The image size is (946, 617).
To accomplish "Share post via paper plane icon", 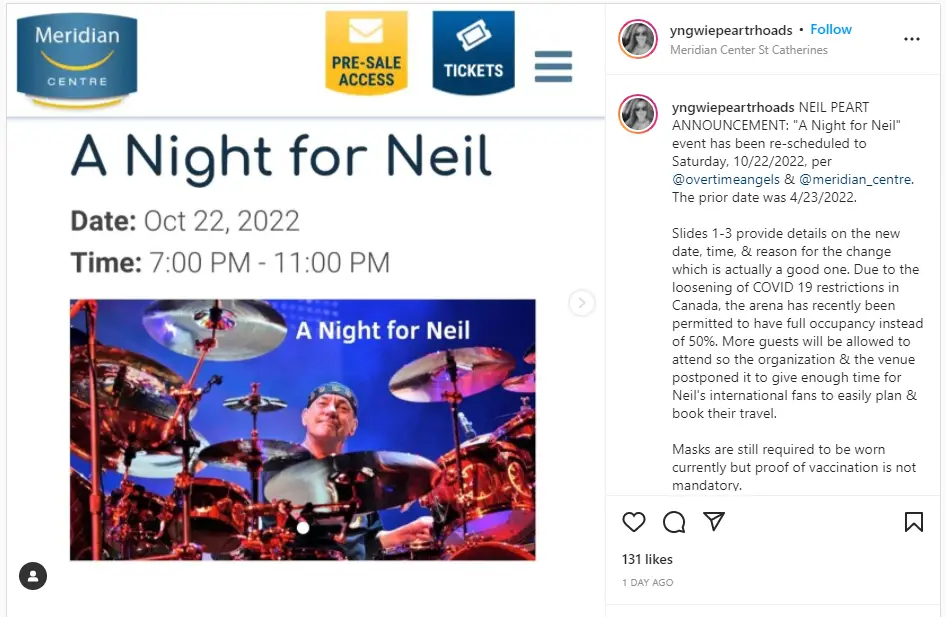I will [714, 521].
